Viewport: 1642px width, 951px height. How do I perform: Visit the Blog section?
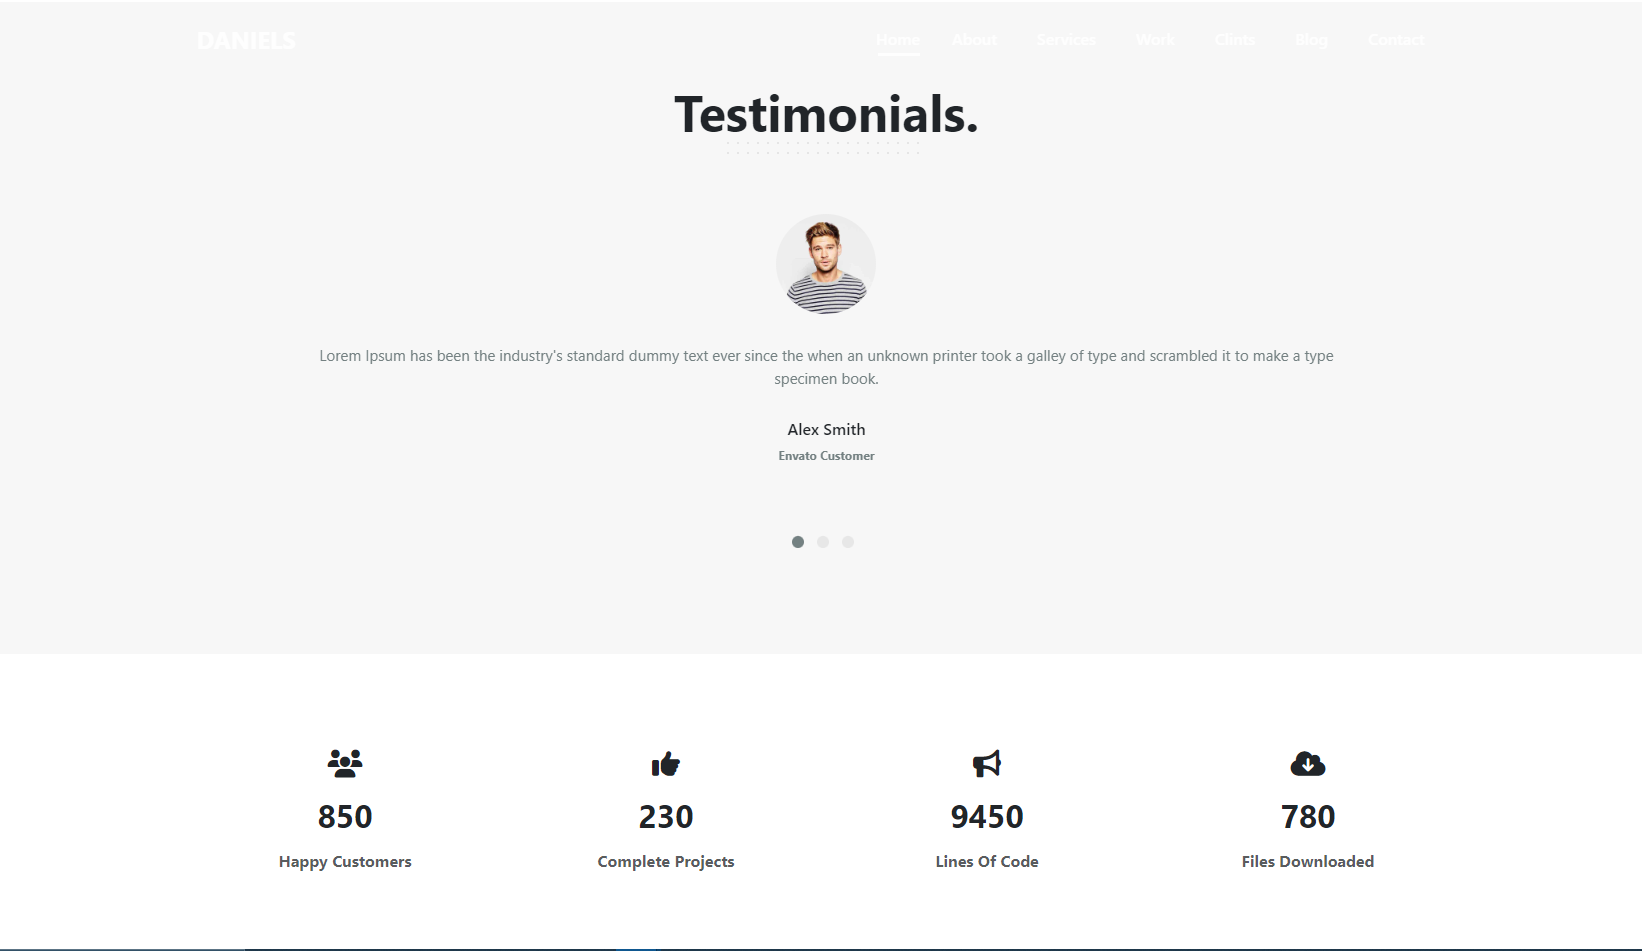point(1311,39)
